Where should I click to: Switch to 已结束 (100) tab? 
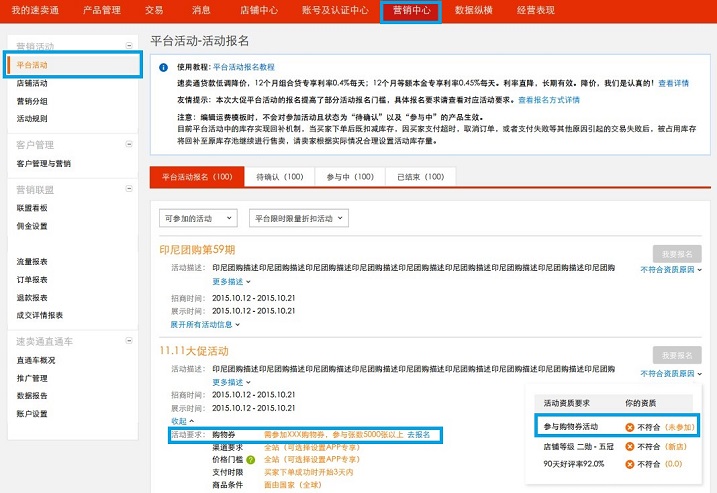(421, 177)
